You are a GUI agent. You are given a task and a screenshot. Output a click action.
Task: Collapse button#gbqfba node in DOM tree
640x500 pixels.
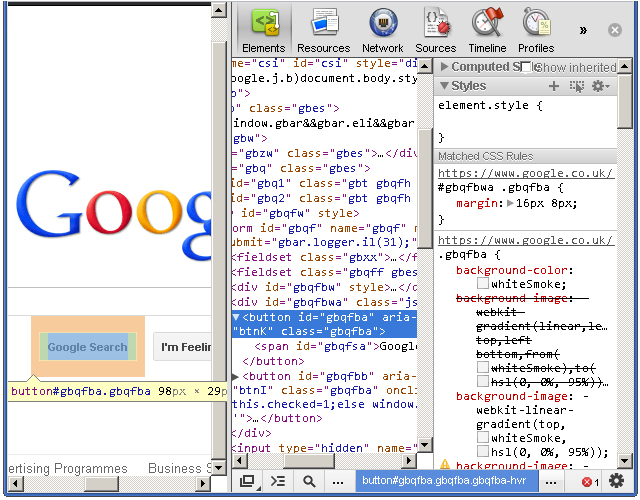click(236, 317)
